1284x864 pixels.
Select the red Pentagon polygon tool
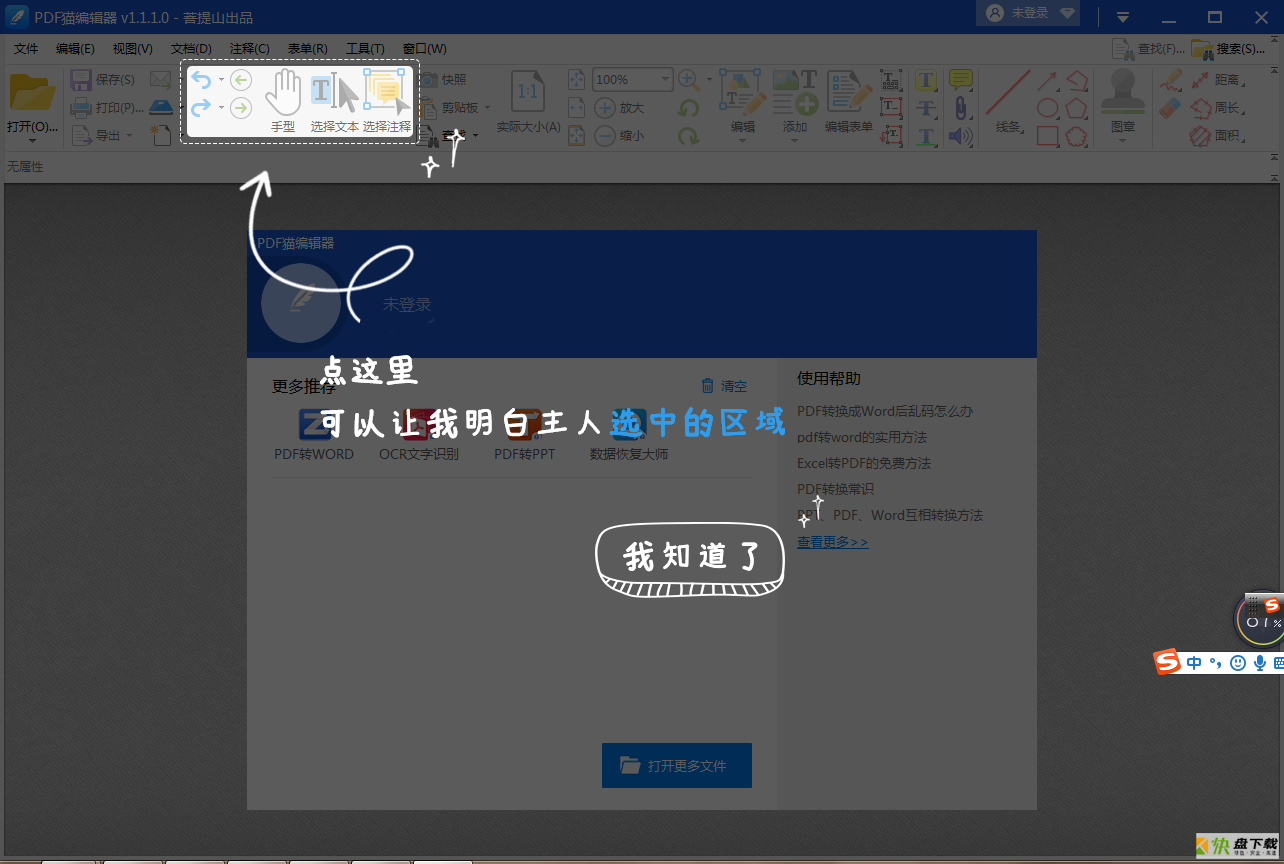tap(1076, 107)
